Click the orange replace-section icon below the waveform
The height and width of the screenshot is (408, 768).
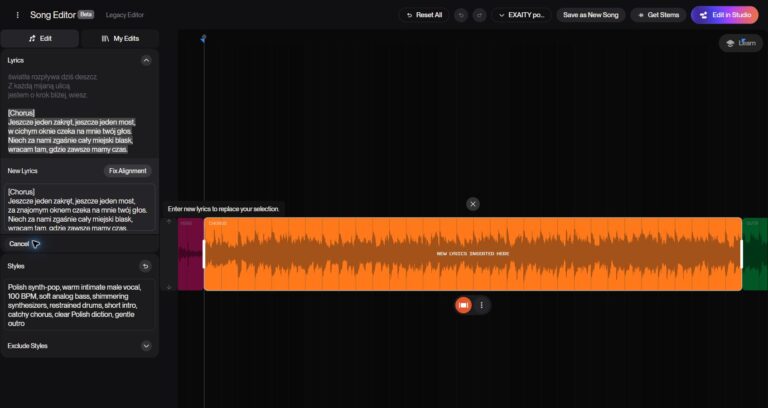click(463, 305)
